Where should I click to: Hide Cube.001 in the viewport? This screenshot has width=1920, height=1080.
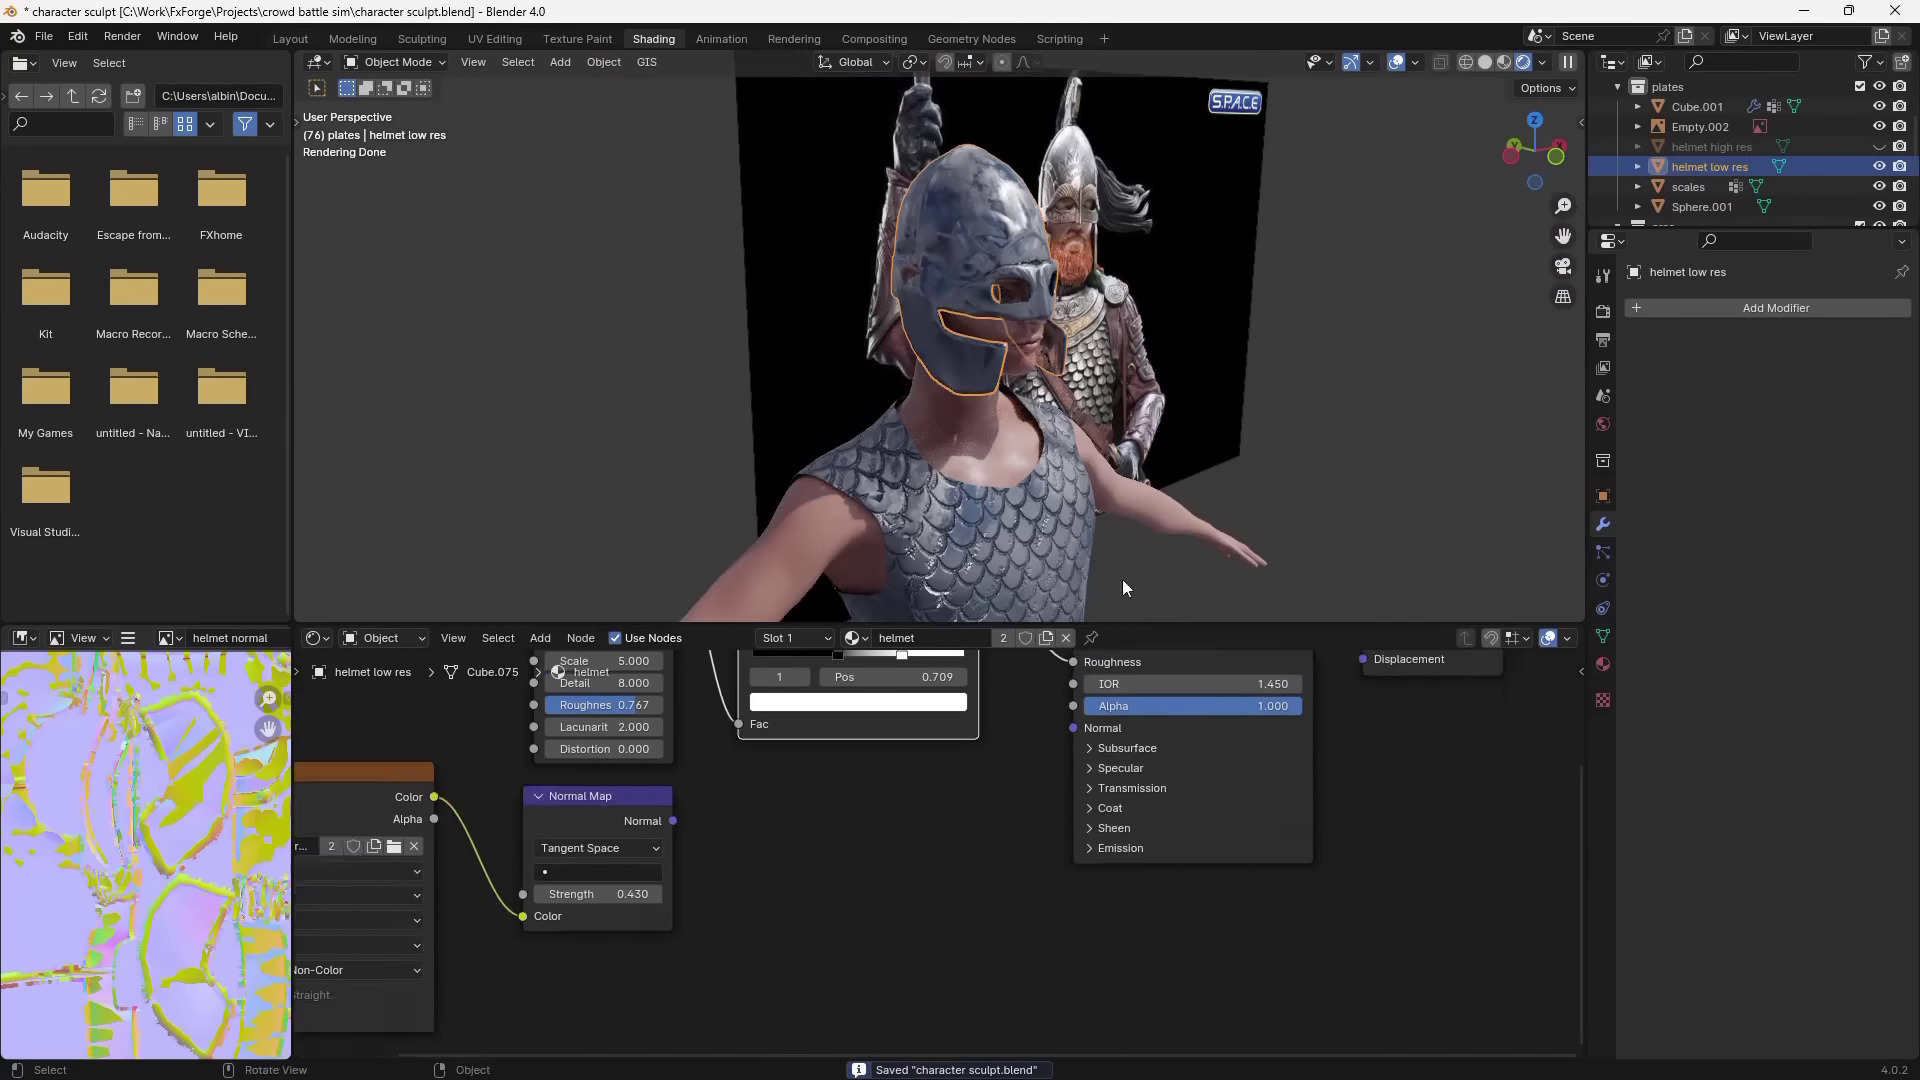[1879, 106]
